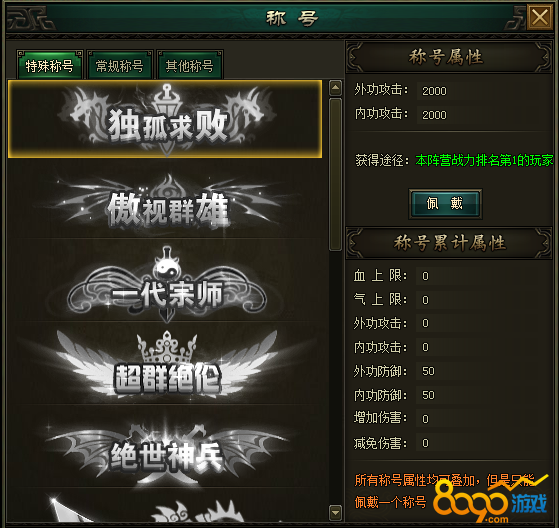Click the 内功防御 cumulative value 50
This screenshot has height=528, width=559.
coord(483,395)
